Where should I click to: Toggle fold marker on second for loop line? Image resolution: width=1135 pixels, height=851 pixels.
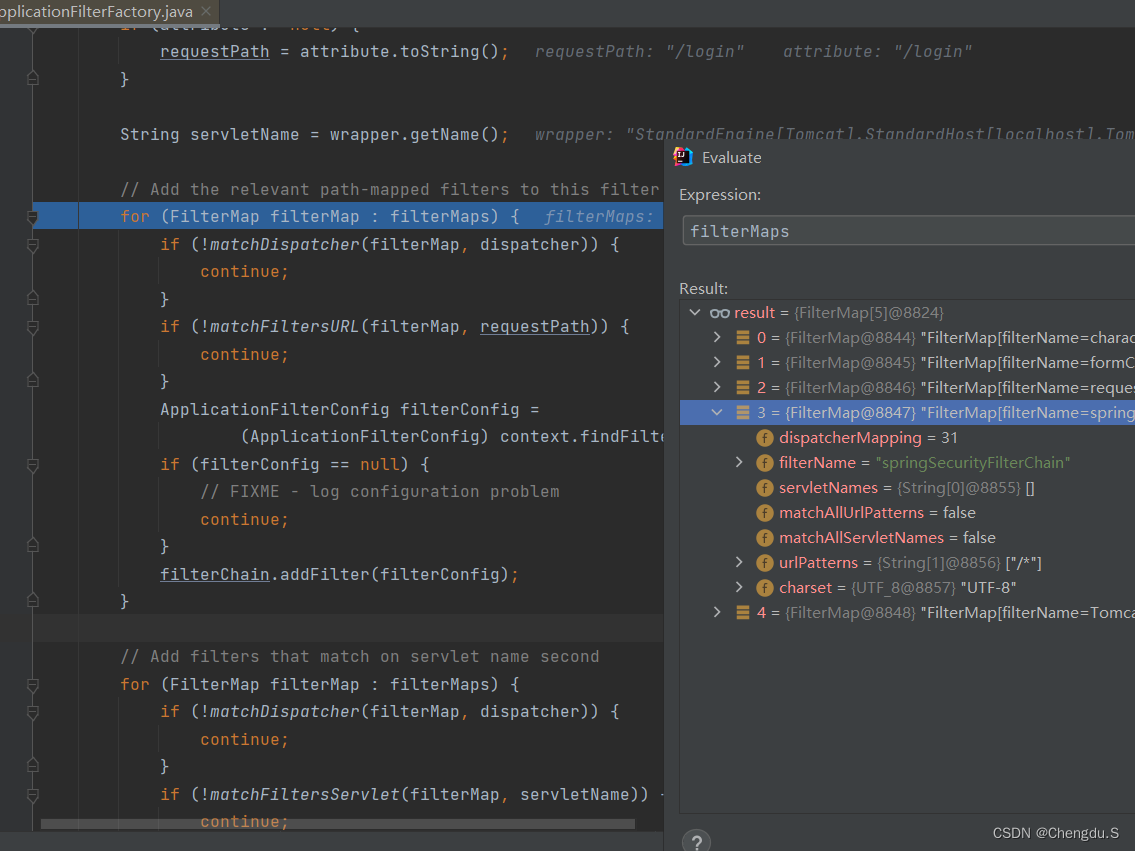tap(33, 685)
